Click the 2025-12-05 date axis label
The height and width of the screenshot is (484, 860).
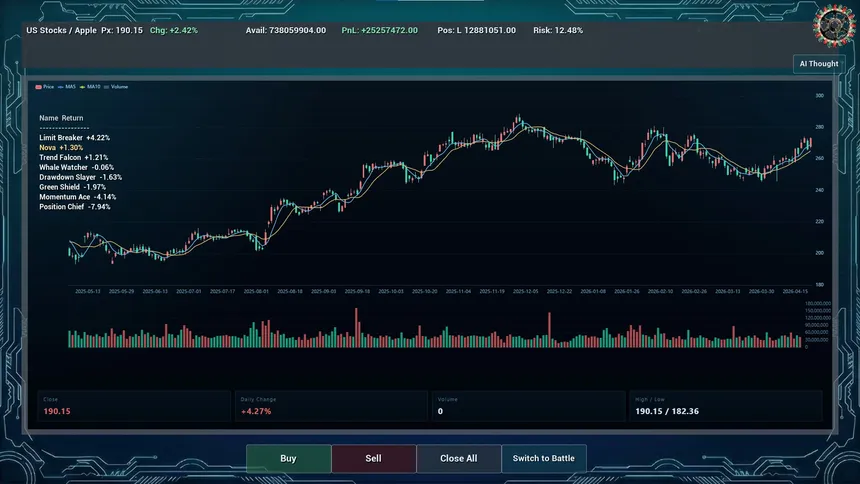[x=525, y=291]
